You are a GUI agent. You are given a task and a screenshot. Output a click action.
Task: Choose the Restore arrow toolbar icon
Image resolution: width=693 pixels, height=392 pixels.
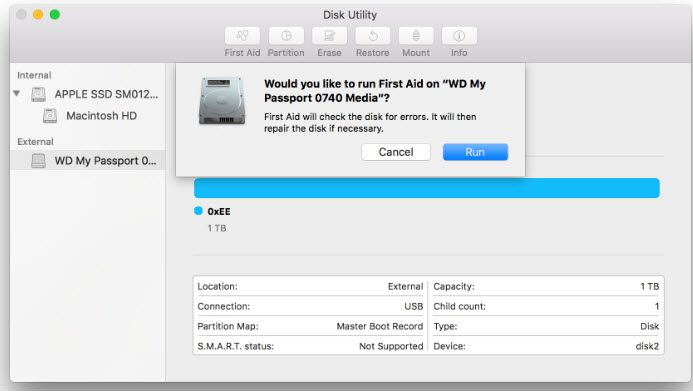click(x=373, y=36)
